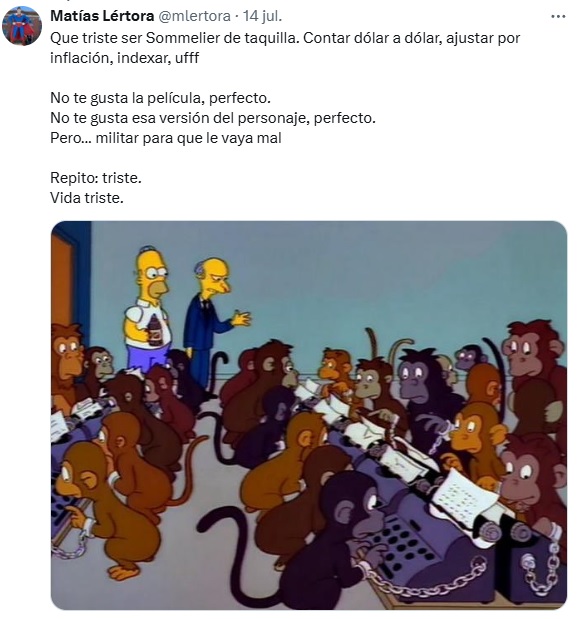The image size is (578, 619).
Task: Click the bottle Homer is holding
Action: click(154, 331)
